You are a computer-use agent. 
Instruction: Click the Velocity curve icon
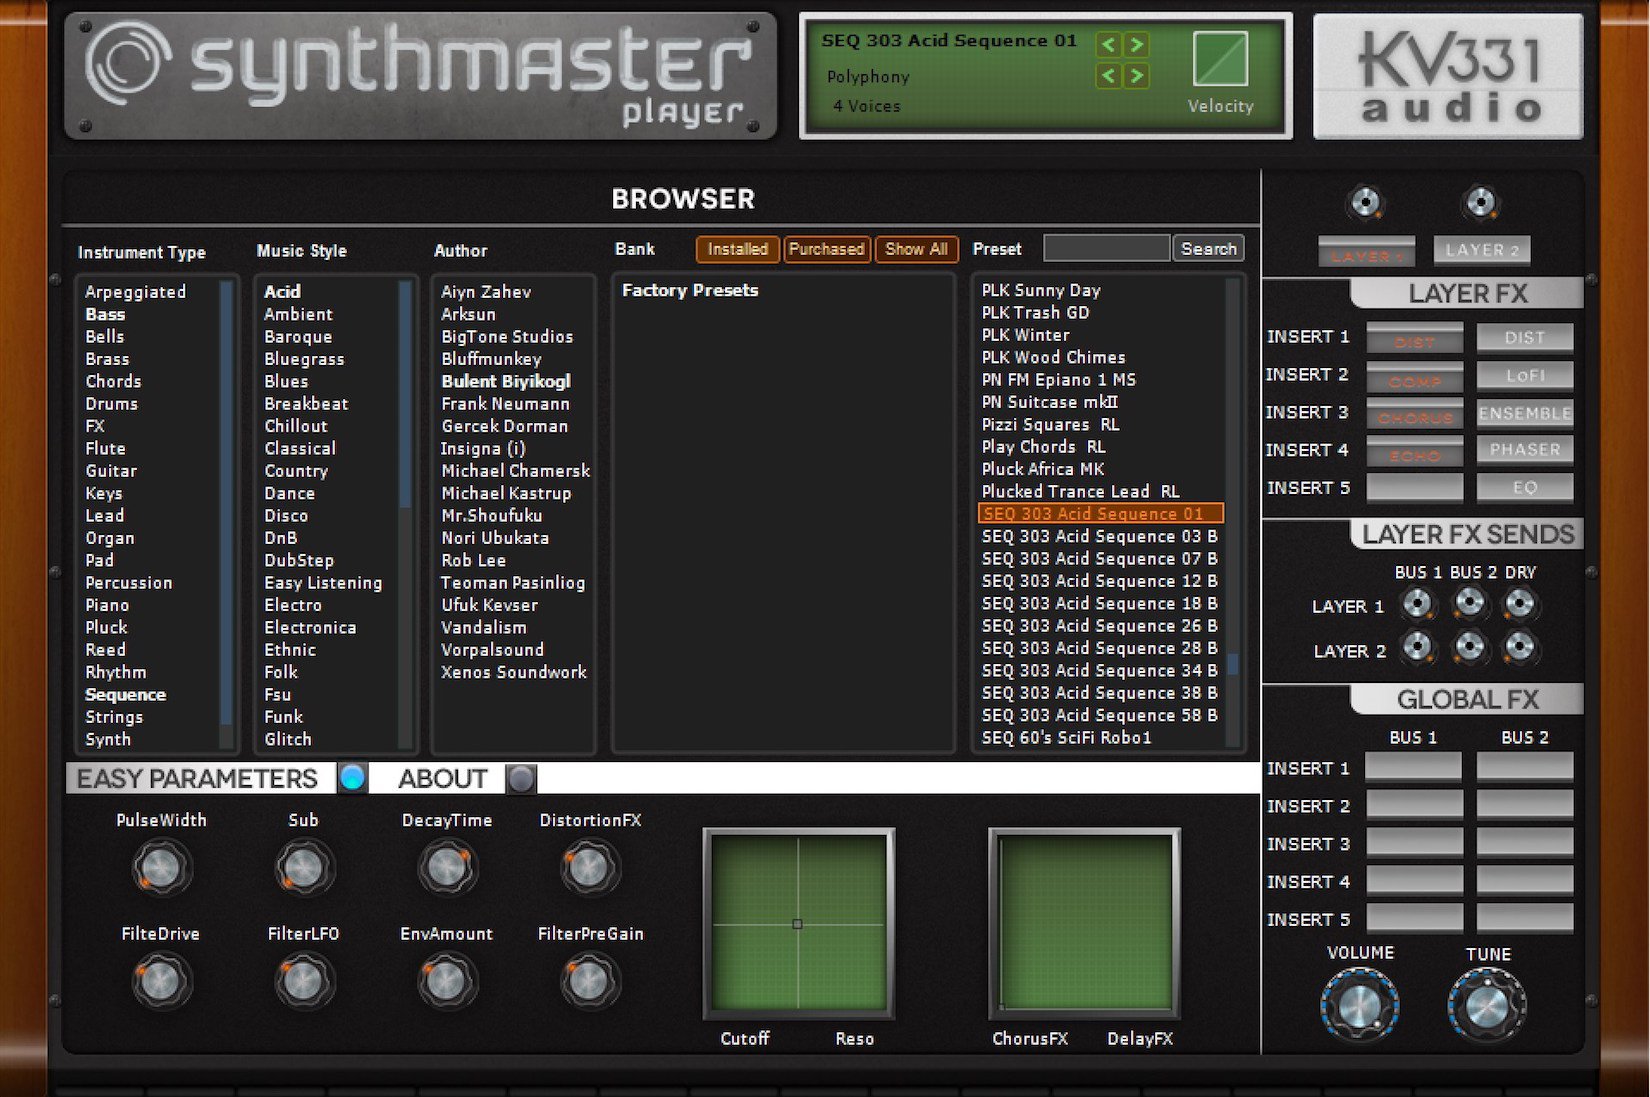pyautogui.click(x=1220, y=58)
